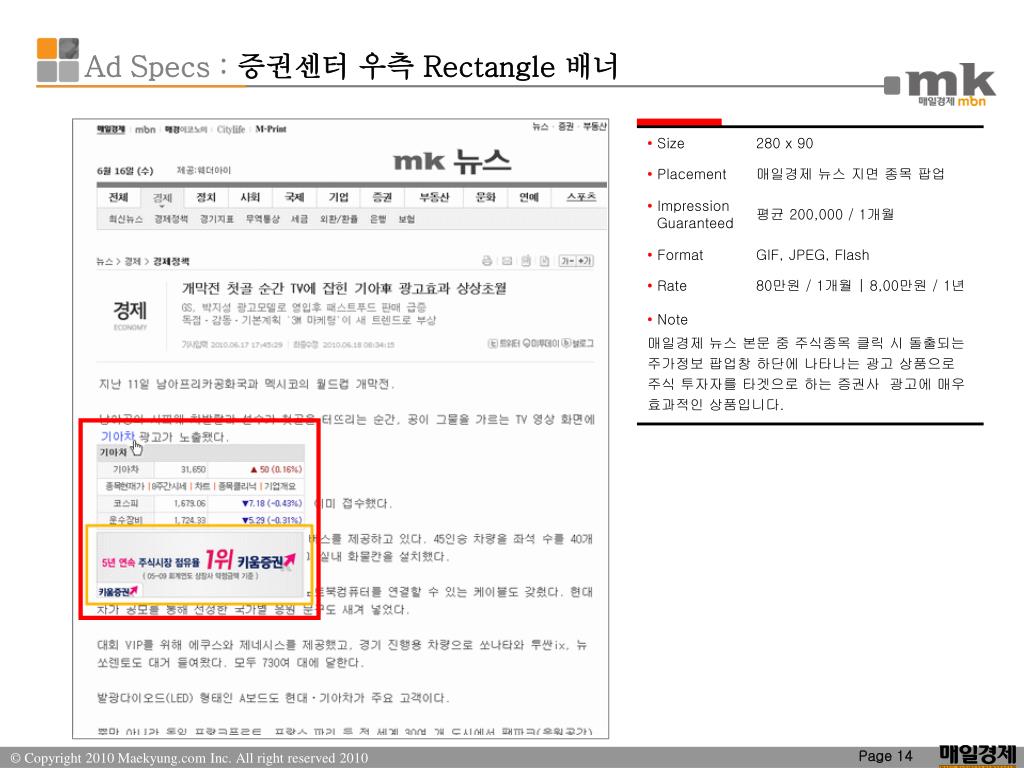Select the 경기지표 submenu item
Image resolution: width=1024 pixels, height=768 pixels.
click(217, 219)
